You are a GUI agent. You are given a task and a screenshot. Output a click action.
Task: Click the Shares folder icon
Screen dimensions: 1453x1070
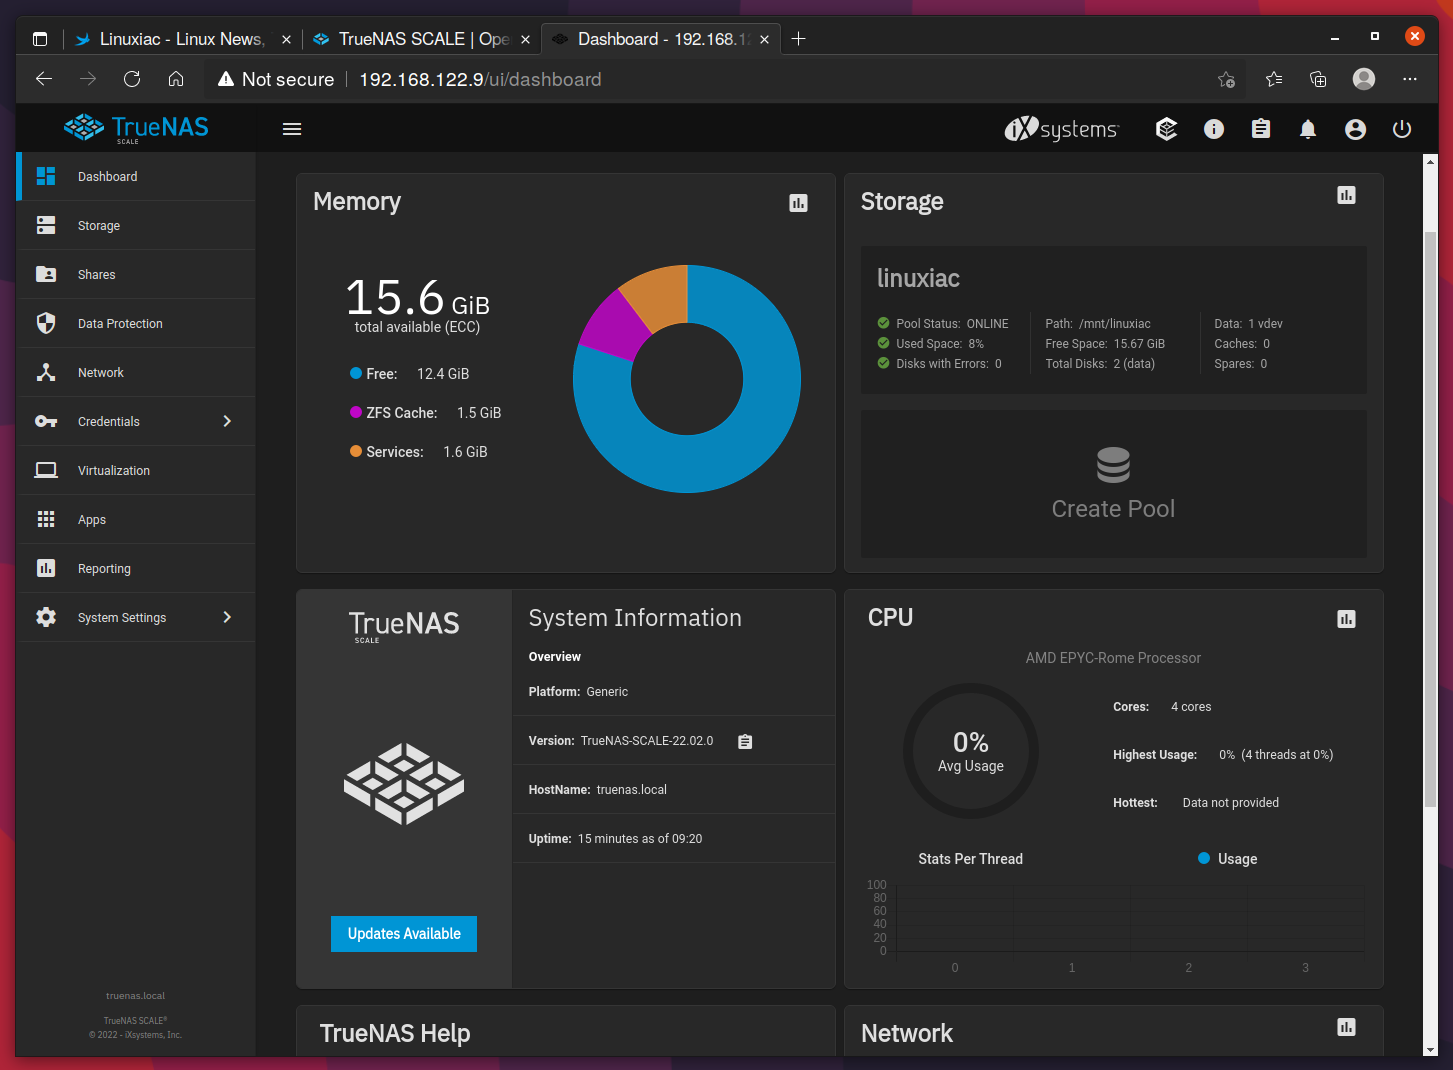(x=46, y=274)
